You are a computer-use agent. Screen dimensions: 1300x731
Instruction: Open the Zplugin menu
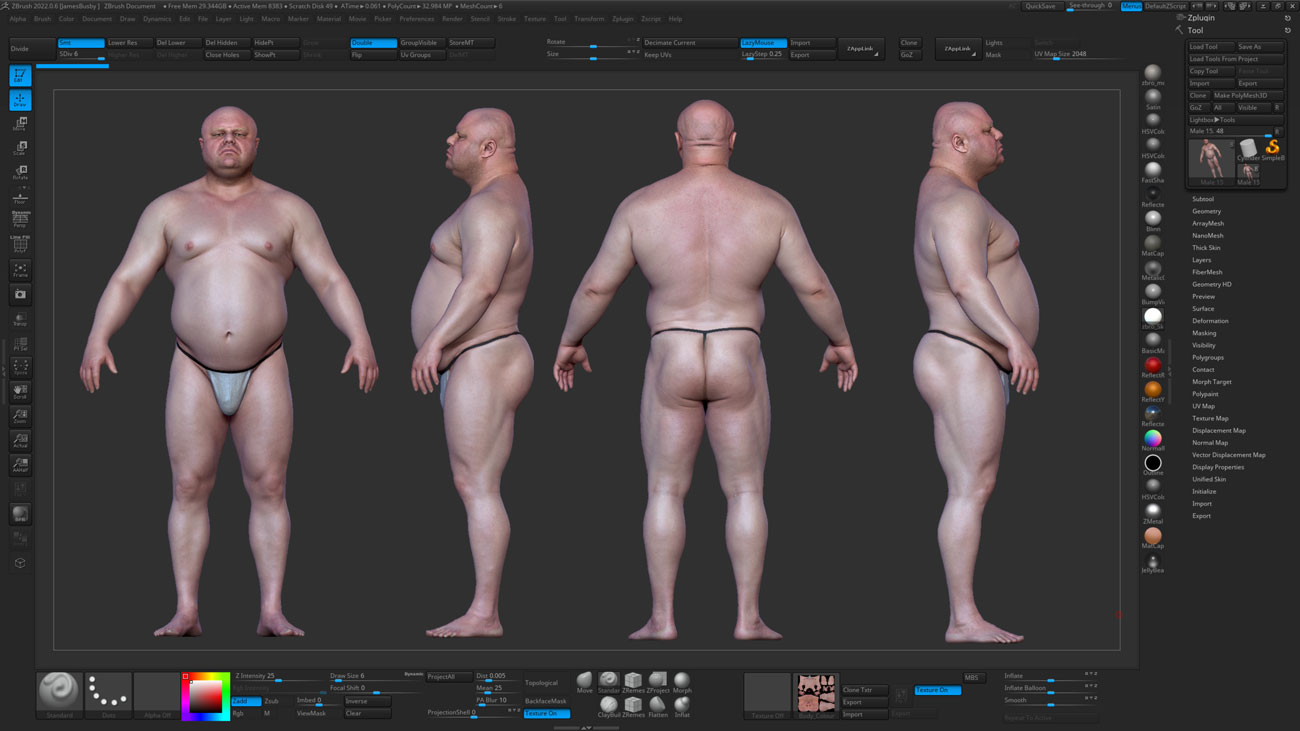pyautogui.click(x=623, y=18)
